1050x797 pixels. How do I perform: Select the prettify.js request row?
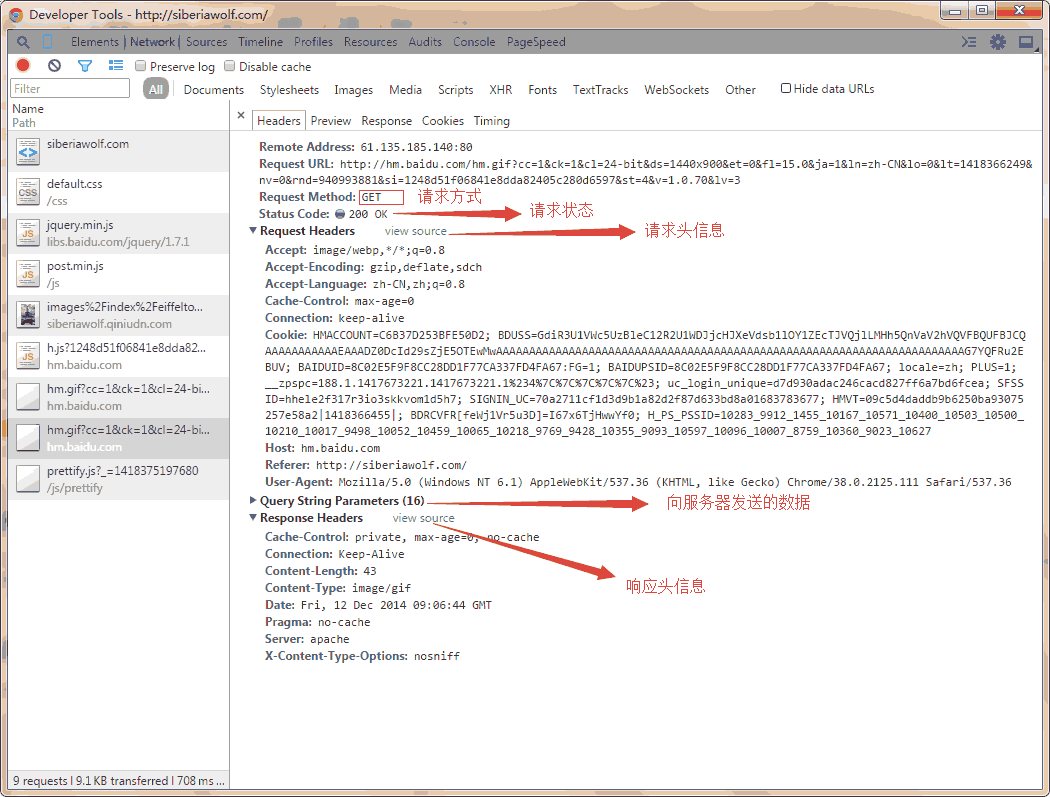119,479
